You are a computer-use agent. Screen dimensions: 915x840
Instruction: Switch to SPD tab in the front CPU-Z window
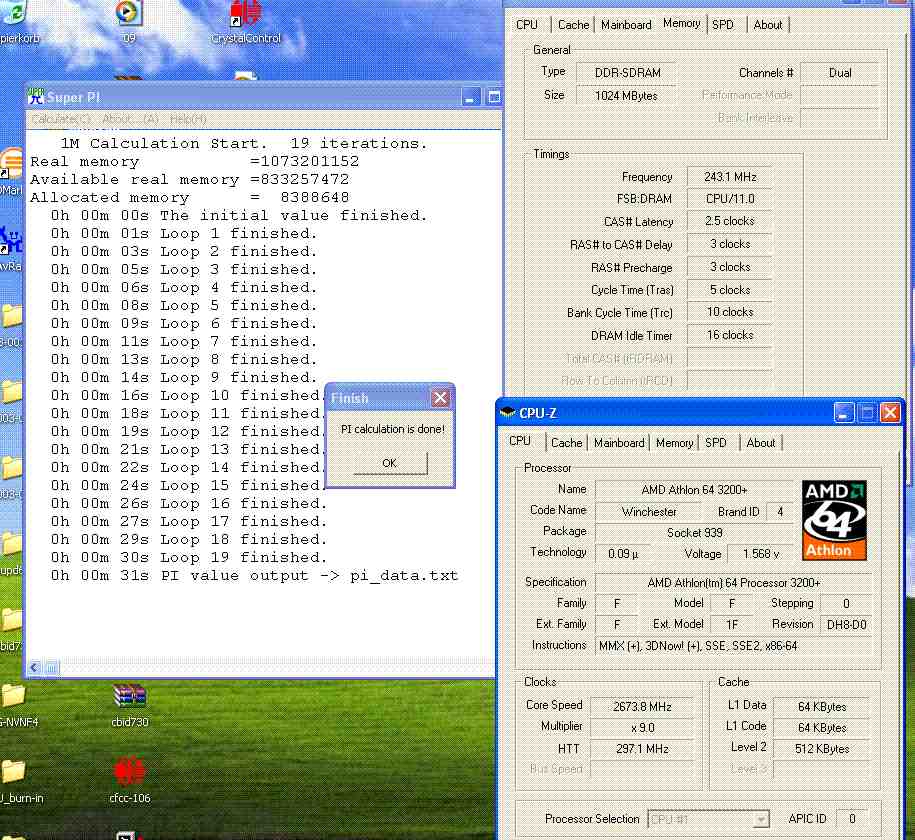[x=715, y=442]
